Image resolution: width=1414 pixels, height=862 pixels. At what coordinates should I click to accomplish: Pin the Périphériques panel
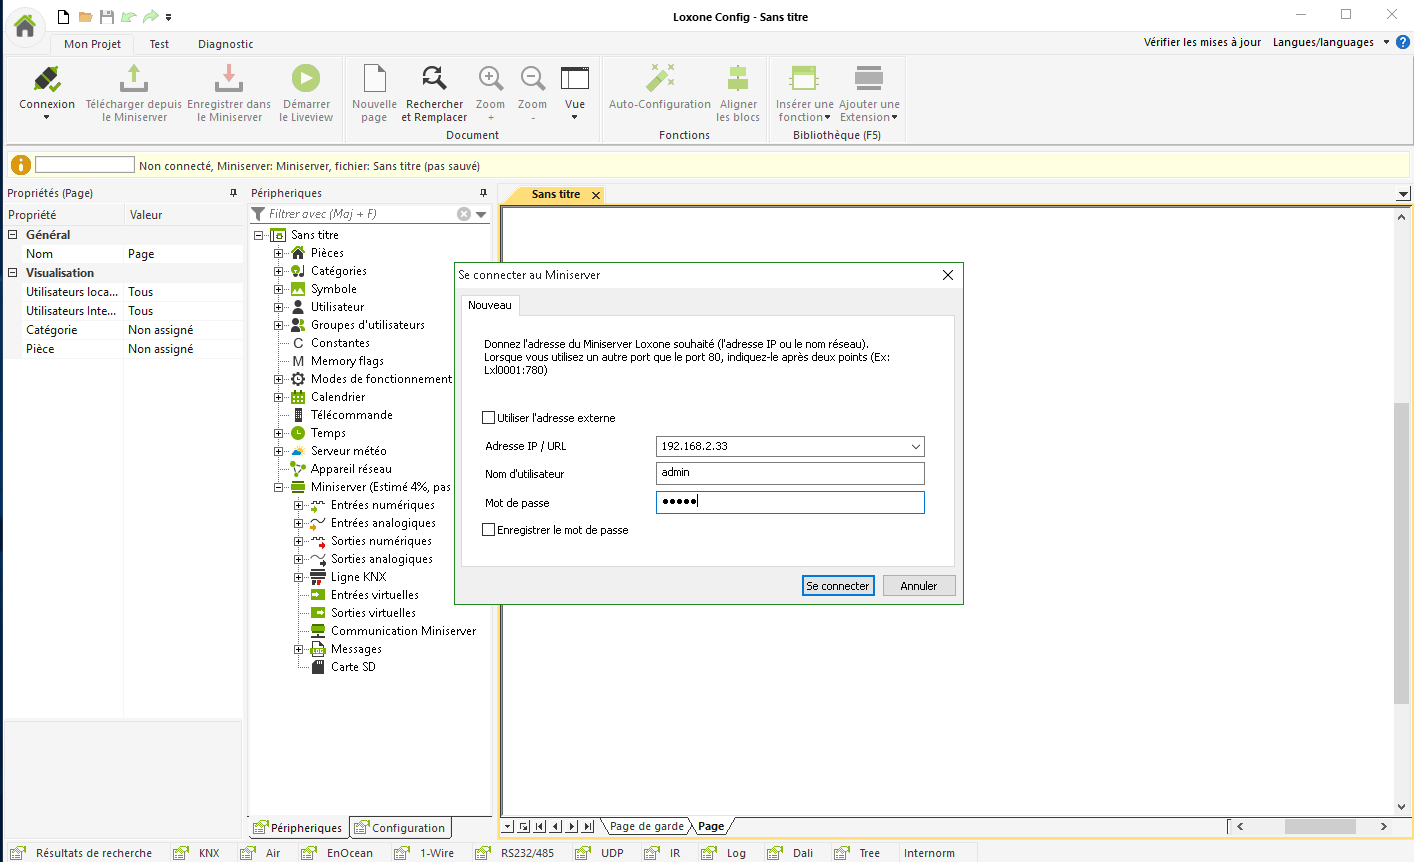[x=483, y=193]
